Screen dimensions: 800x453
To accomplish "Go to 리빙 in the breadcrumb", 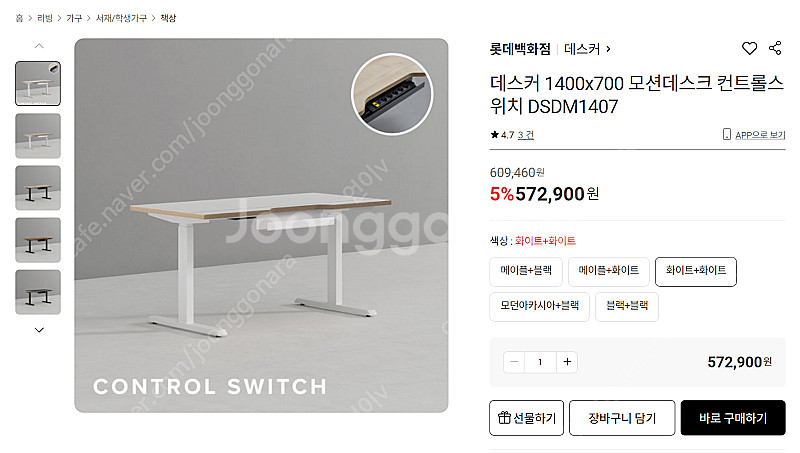I will tap(45, 18).
